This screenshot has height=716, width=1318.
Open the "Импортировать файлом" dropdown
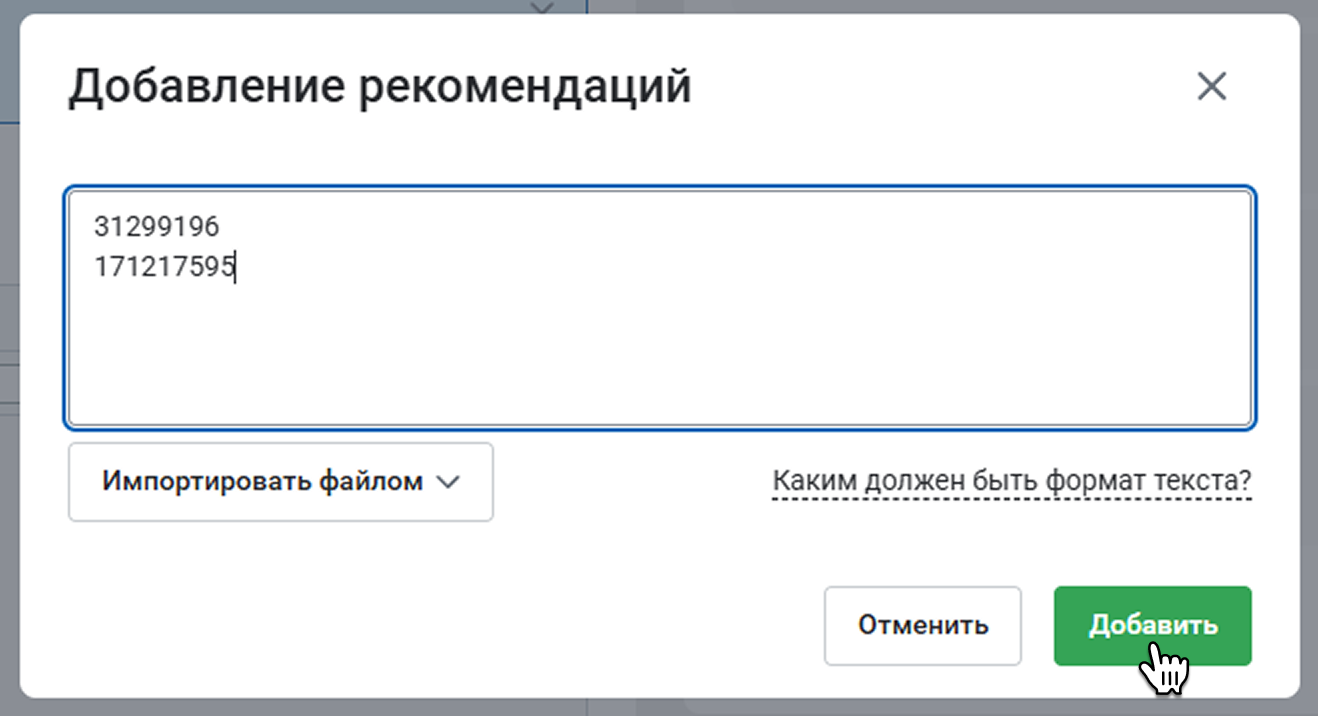pyautogui.click(x=280, y=481)
